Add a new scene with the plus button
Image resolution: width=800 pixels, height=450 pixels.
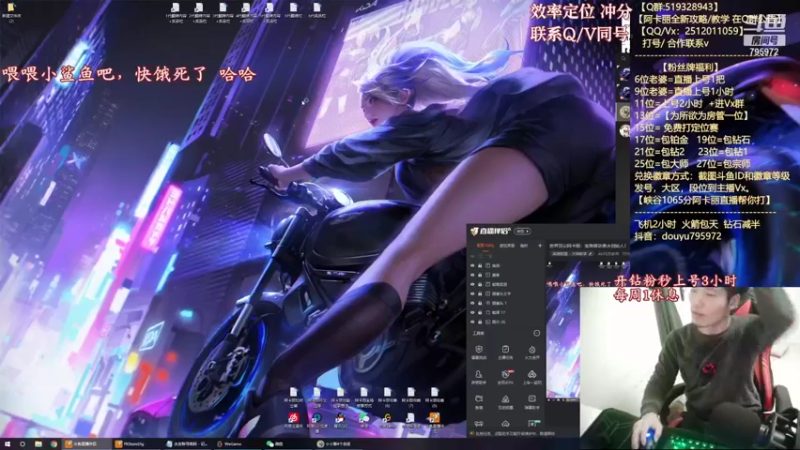(540, 246)
